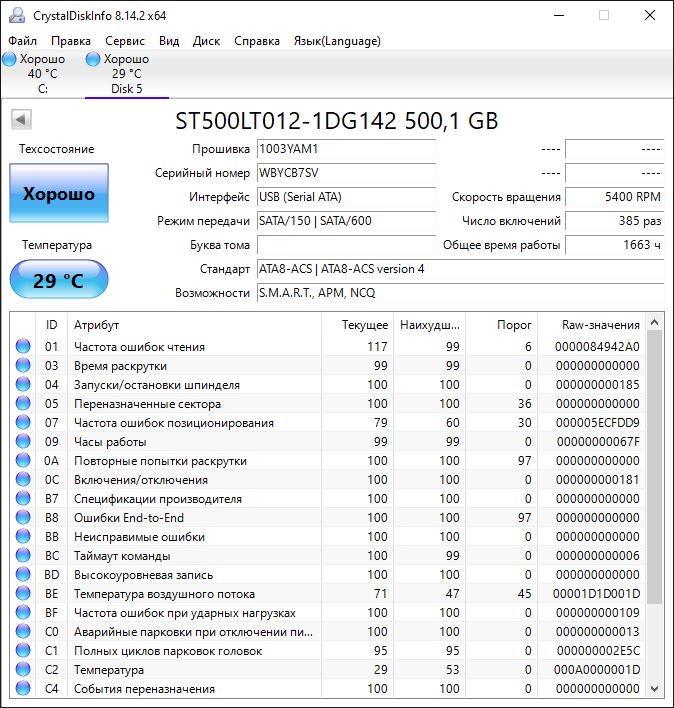Open the Файл menu
The width and height of the screenshot is (674, 708).
22,41
